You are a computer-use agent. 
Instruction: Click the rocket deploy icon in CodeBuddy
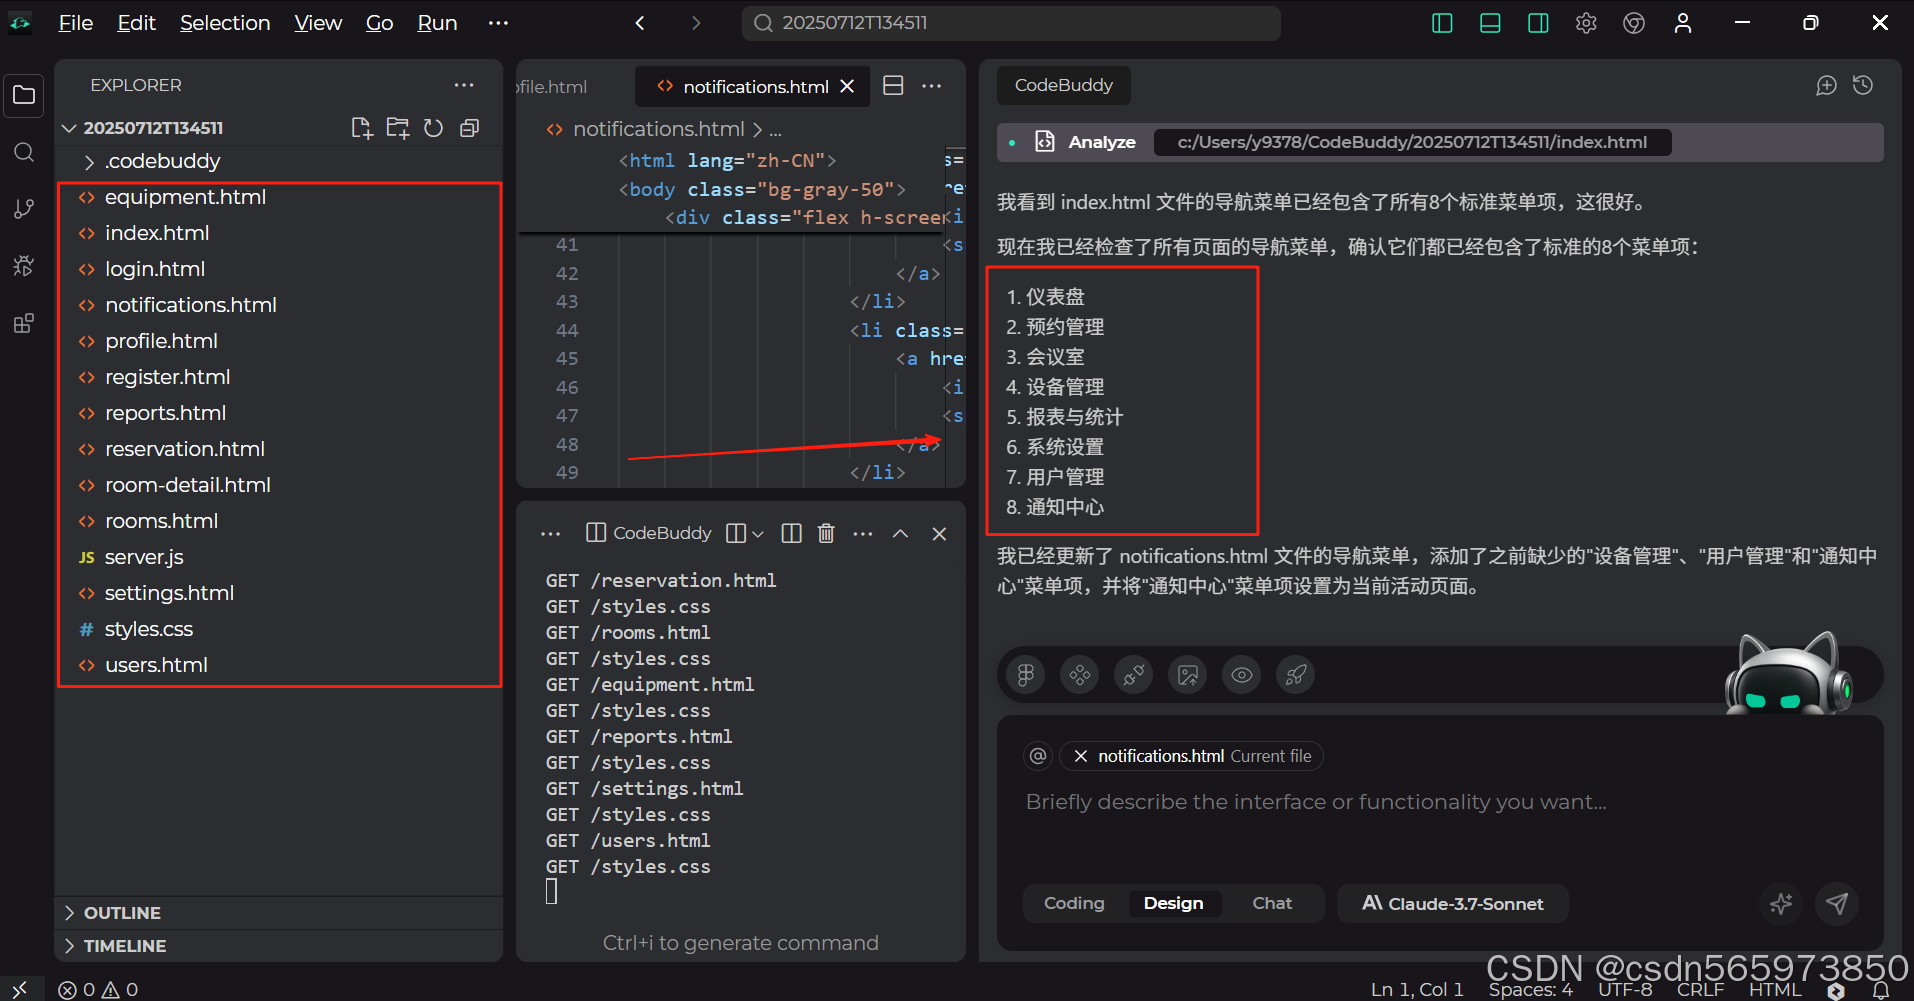[1296, 675]
